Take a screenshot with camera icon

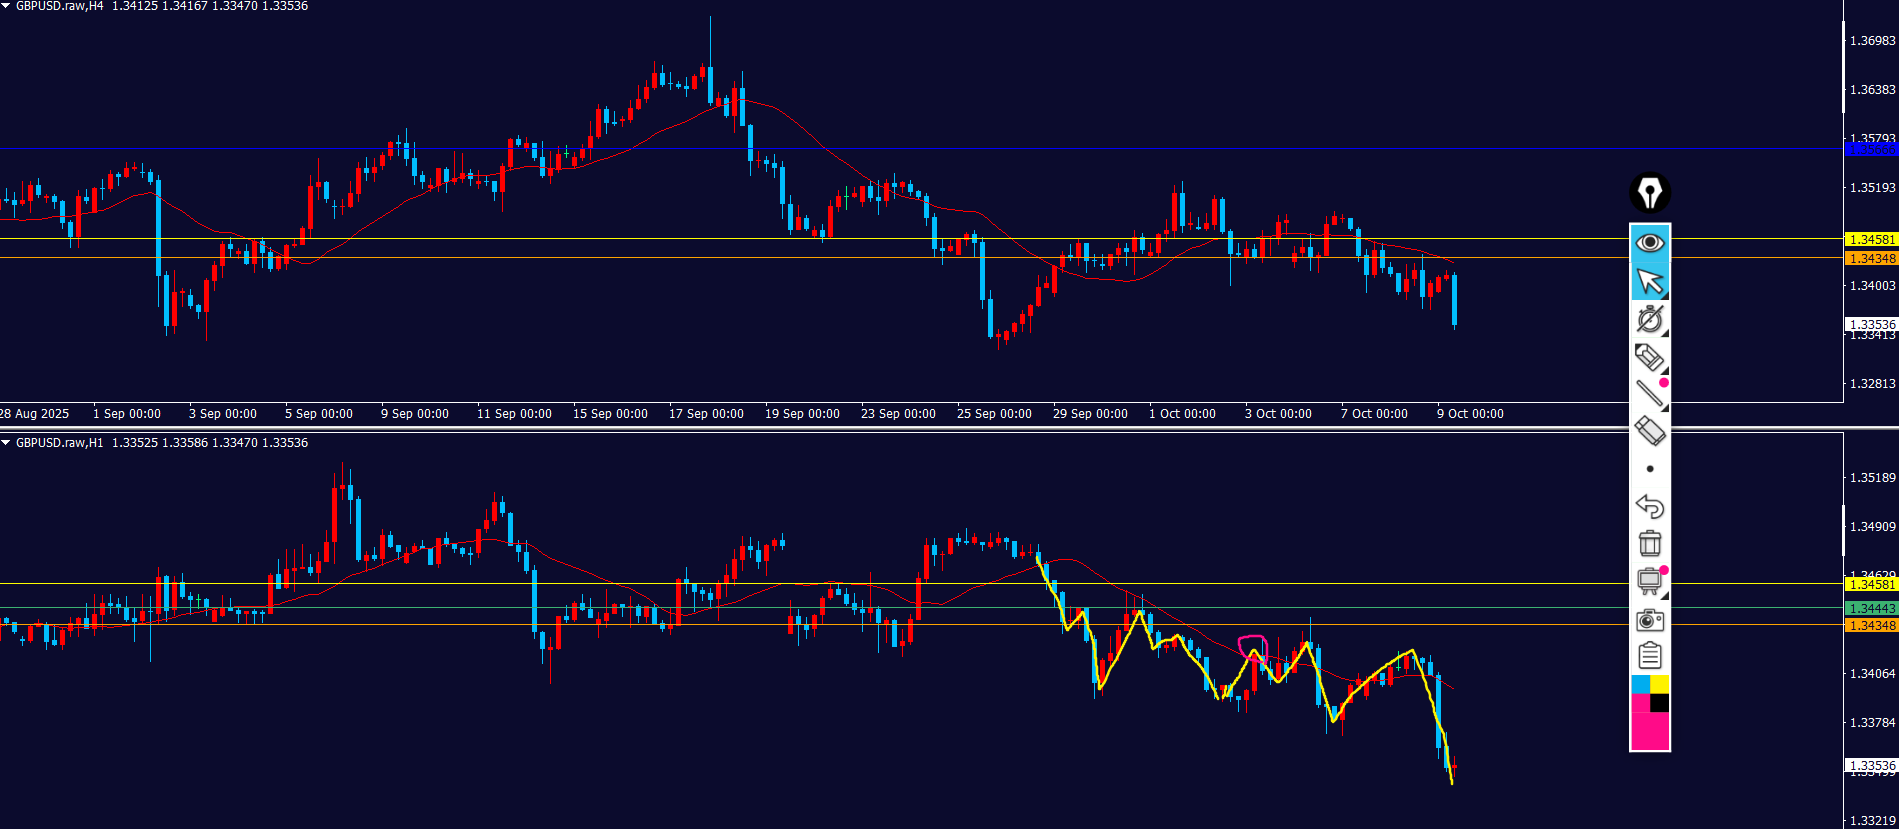[x=1649, y=620]
